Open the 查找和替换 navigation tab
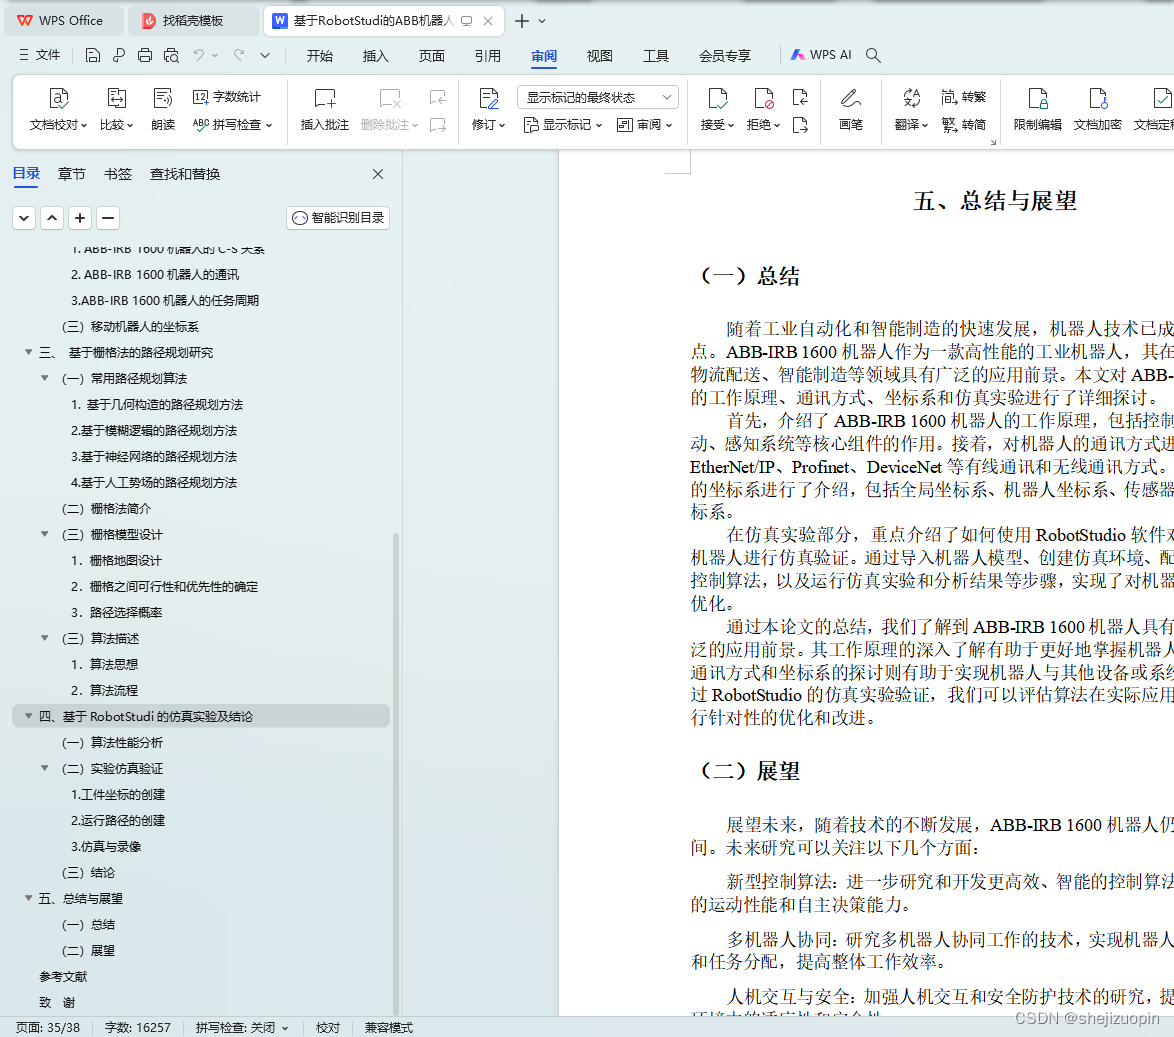The width and height of the screenshot is (1174, 1037). coord(185,174)
